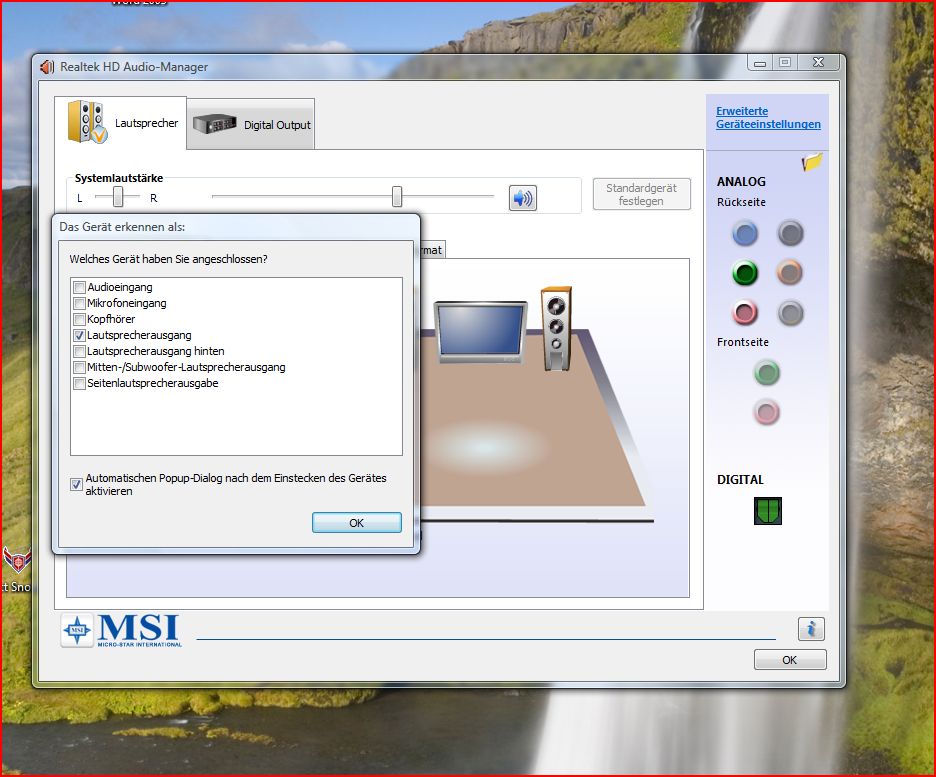936x777 pixels.
Task: Mute sound with the speaker volume button
Action: 523,198
